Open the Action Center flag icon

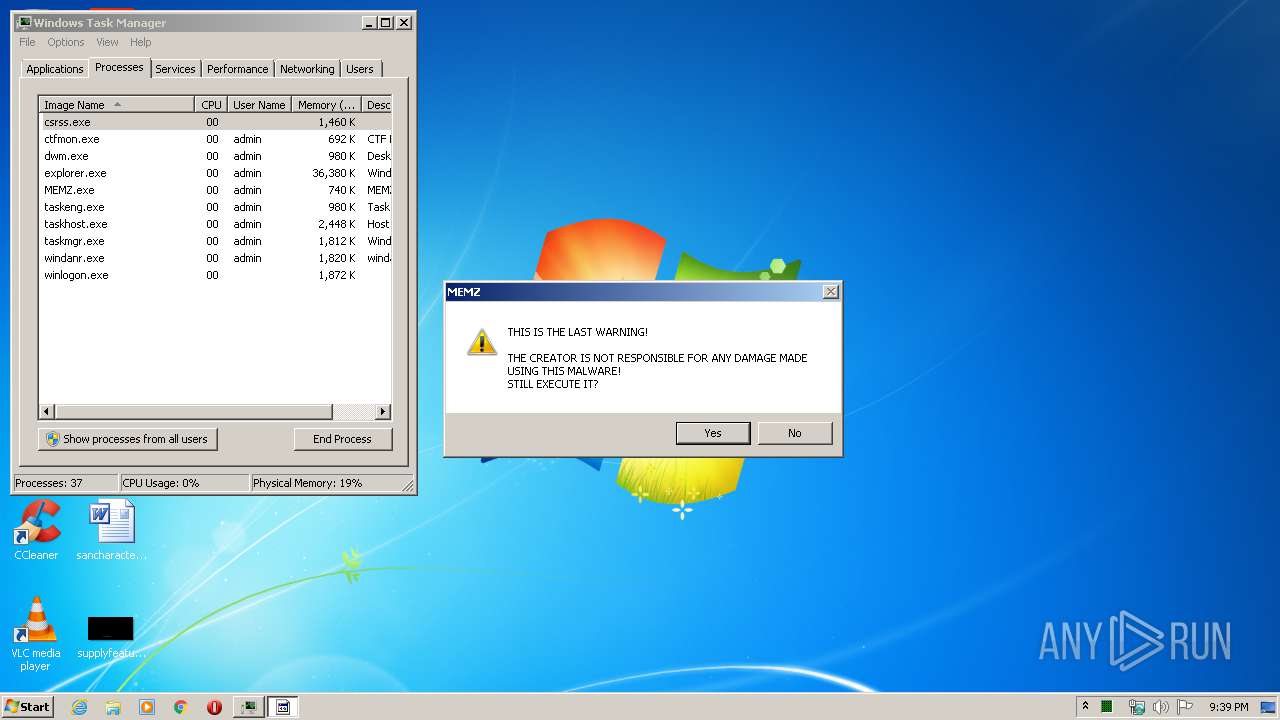(1185, 707)
